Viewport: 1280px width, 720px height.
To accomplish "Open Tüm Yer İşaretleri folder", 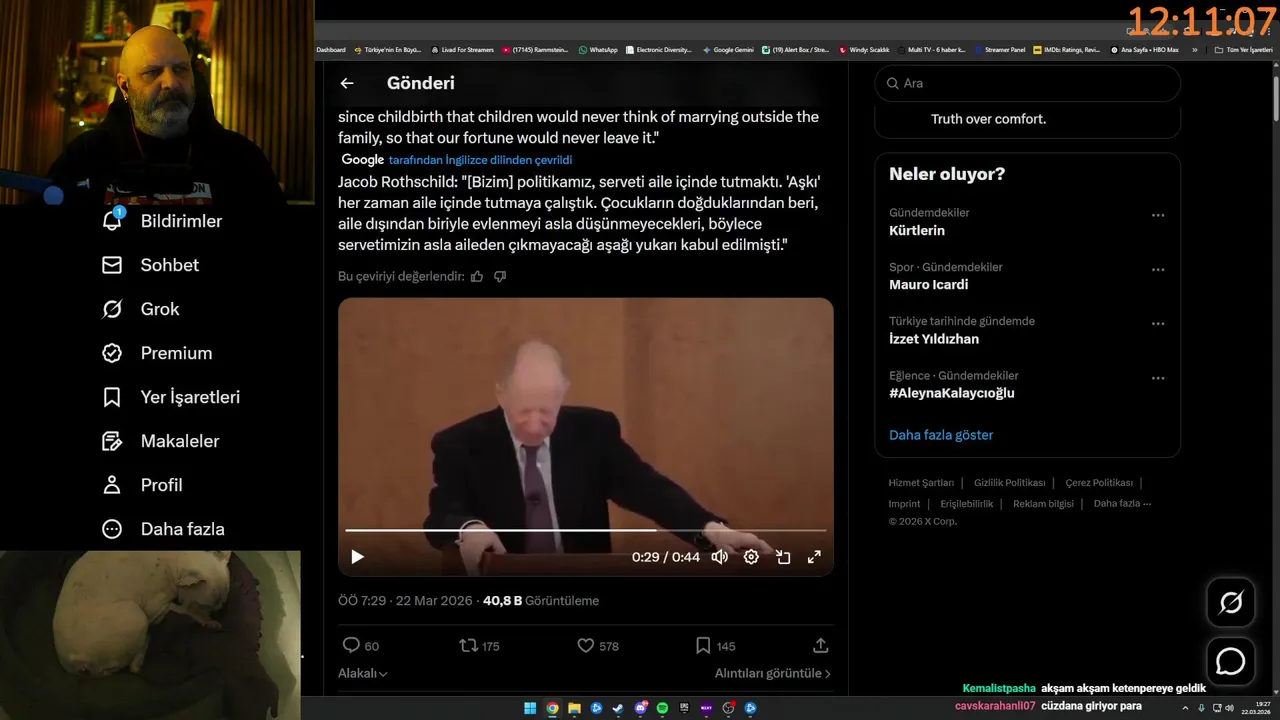I will (1243, 50).
